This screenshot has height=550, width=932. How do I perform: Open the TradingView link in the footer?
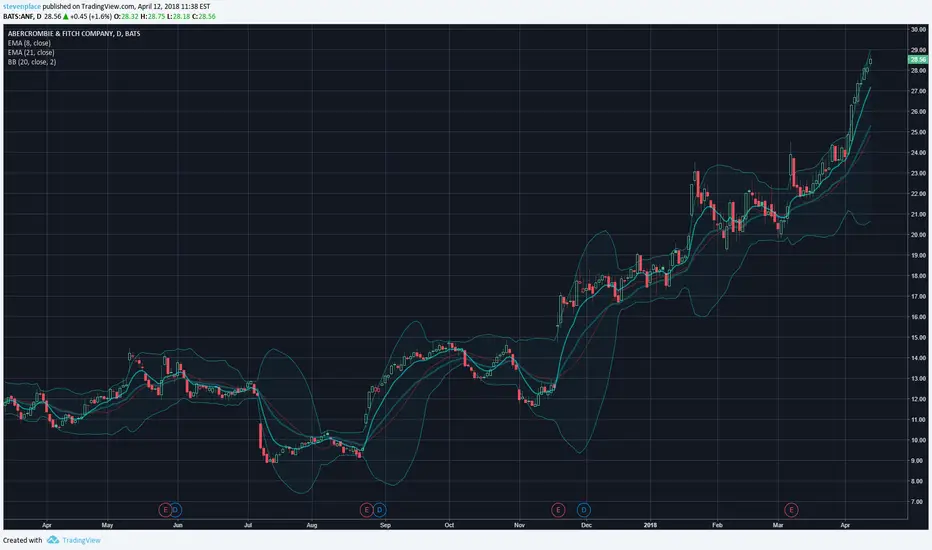81,540
